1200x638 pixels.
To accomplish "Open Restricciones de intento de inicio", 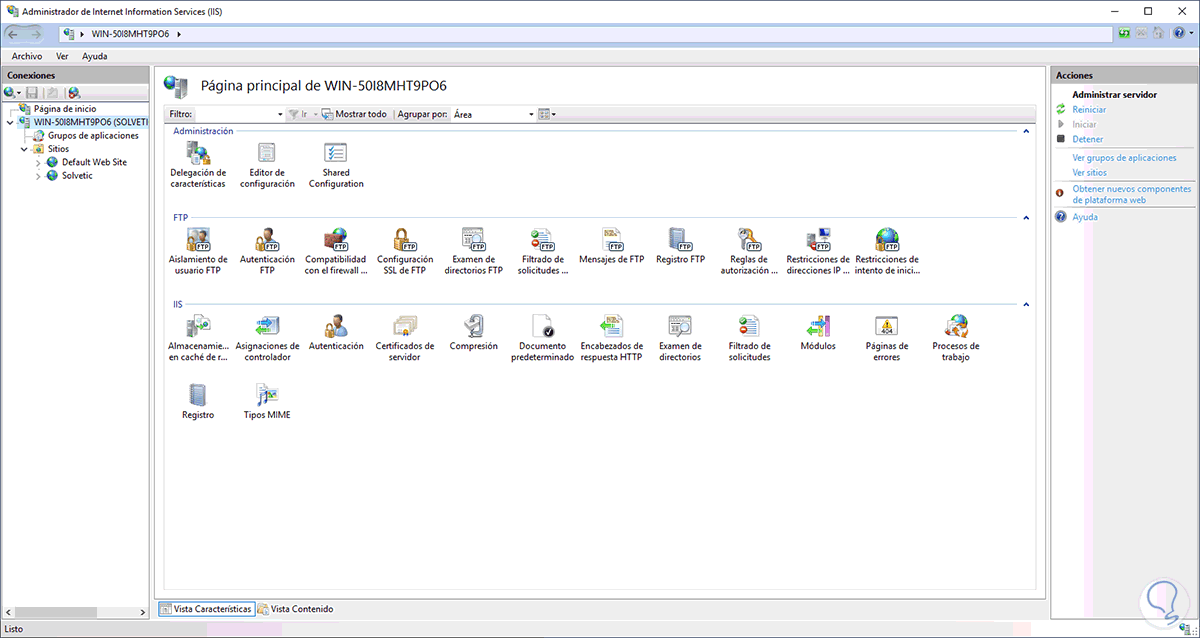I will (x=888, y=251).
